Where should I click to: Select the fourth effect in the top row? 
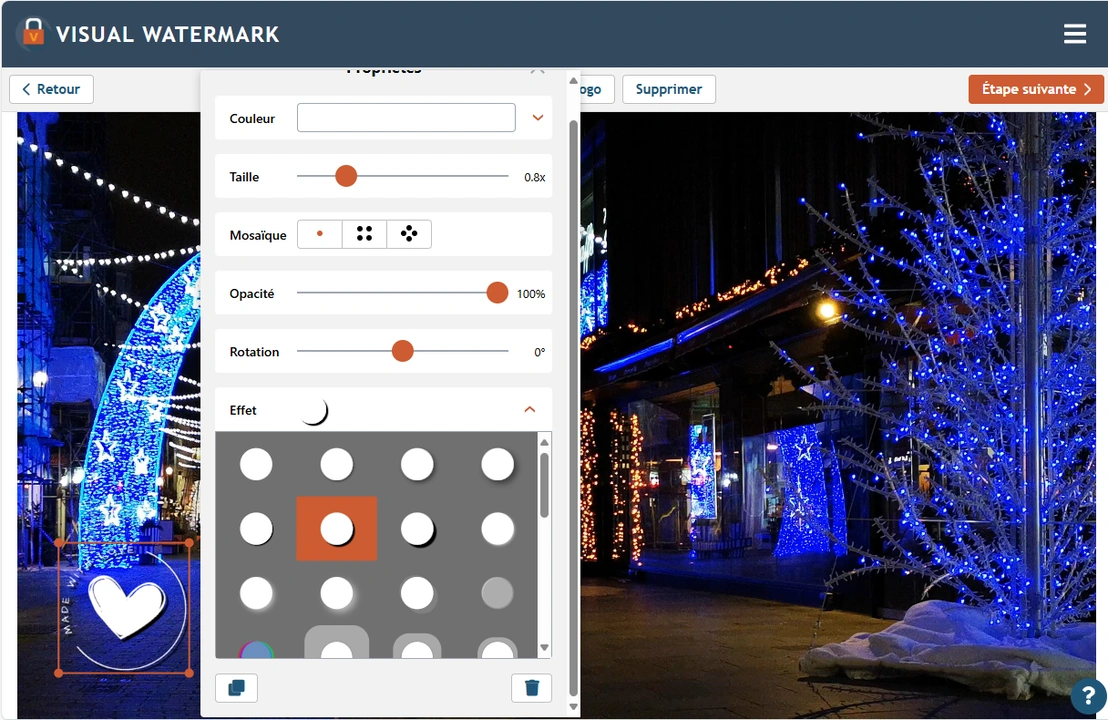(x=497, y=465)
